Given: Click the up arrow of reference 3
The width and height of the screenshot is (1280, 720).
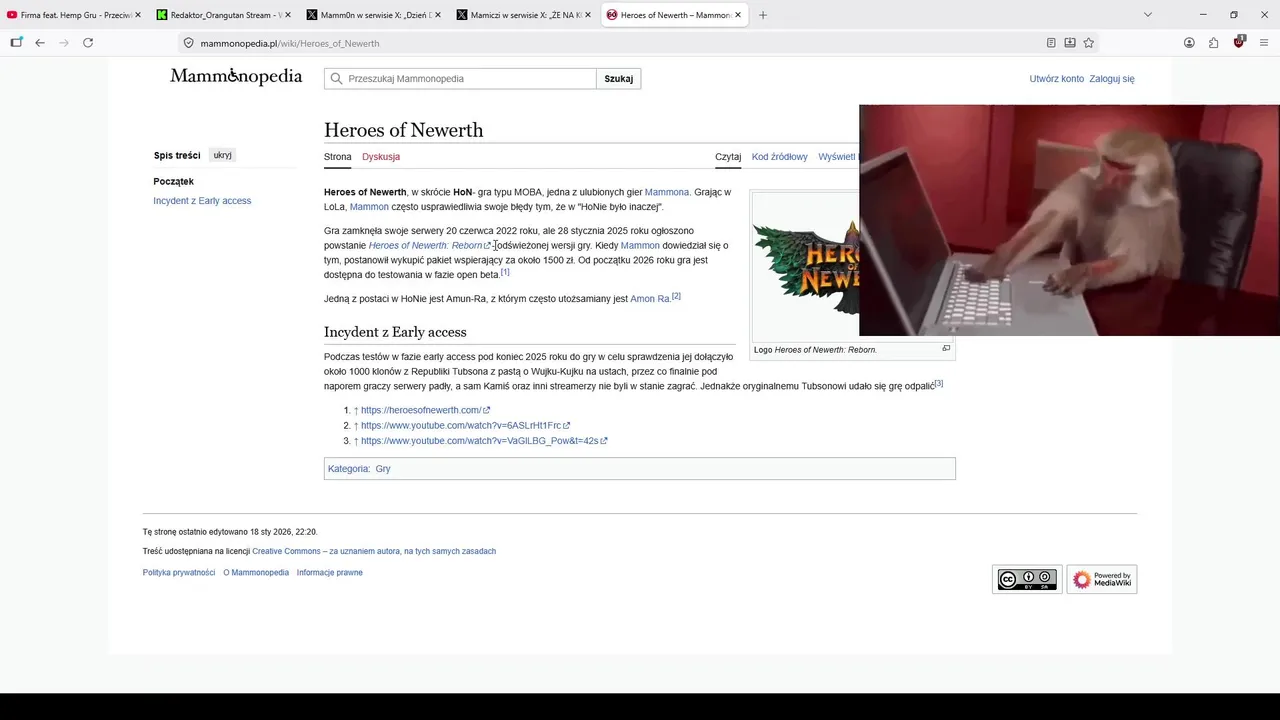Looking at the screenshot, I should tap(356, 441).
